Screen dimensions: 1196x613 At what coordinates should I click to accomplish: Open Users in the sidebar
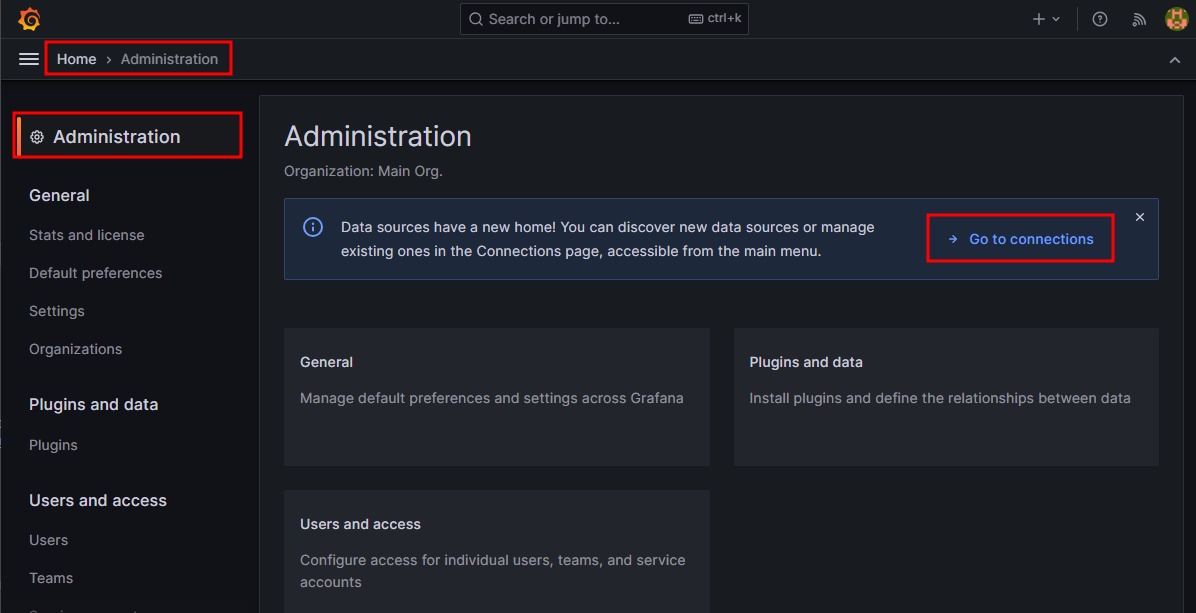[x=48, y=540]
